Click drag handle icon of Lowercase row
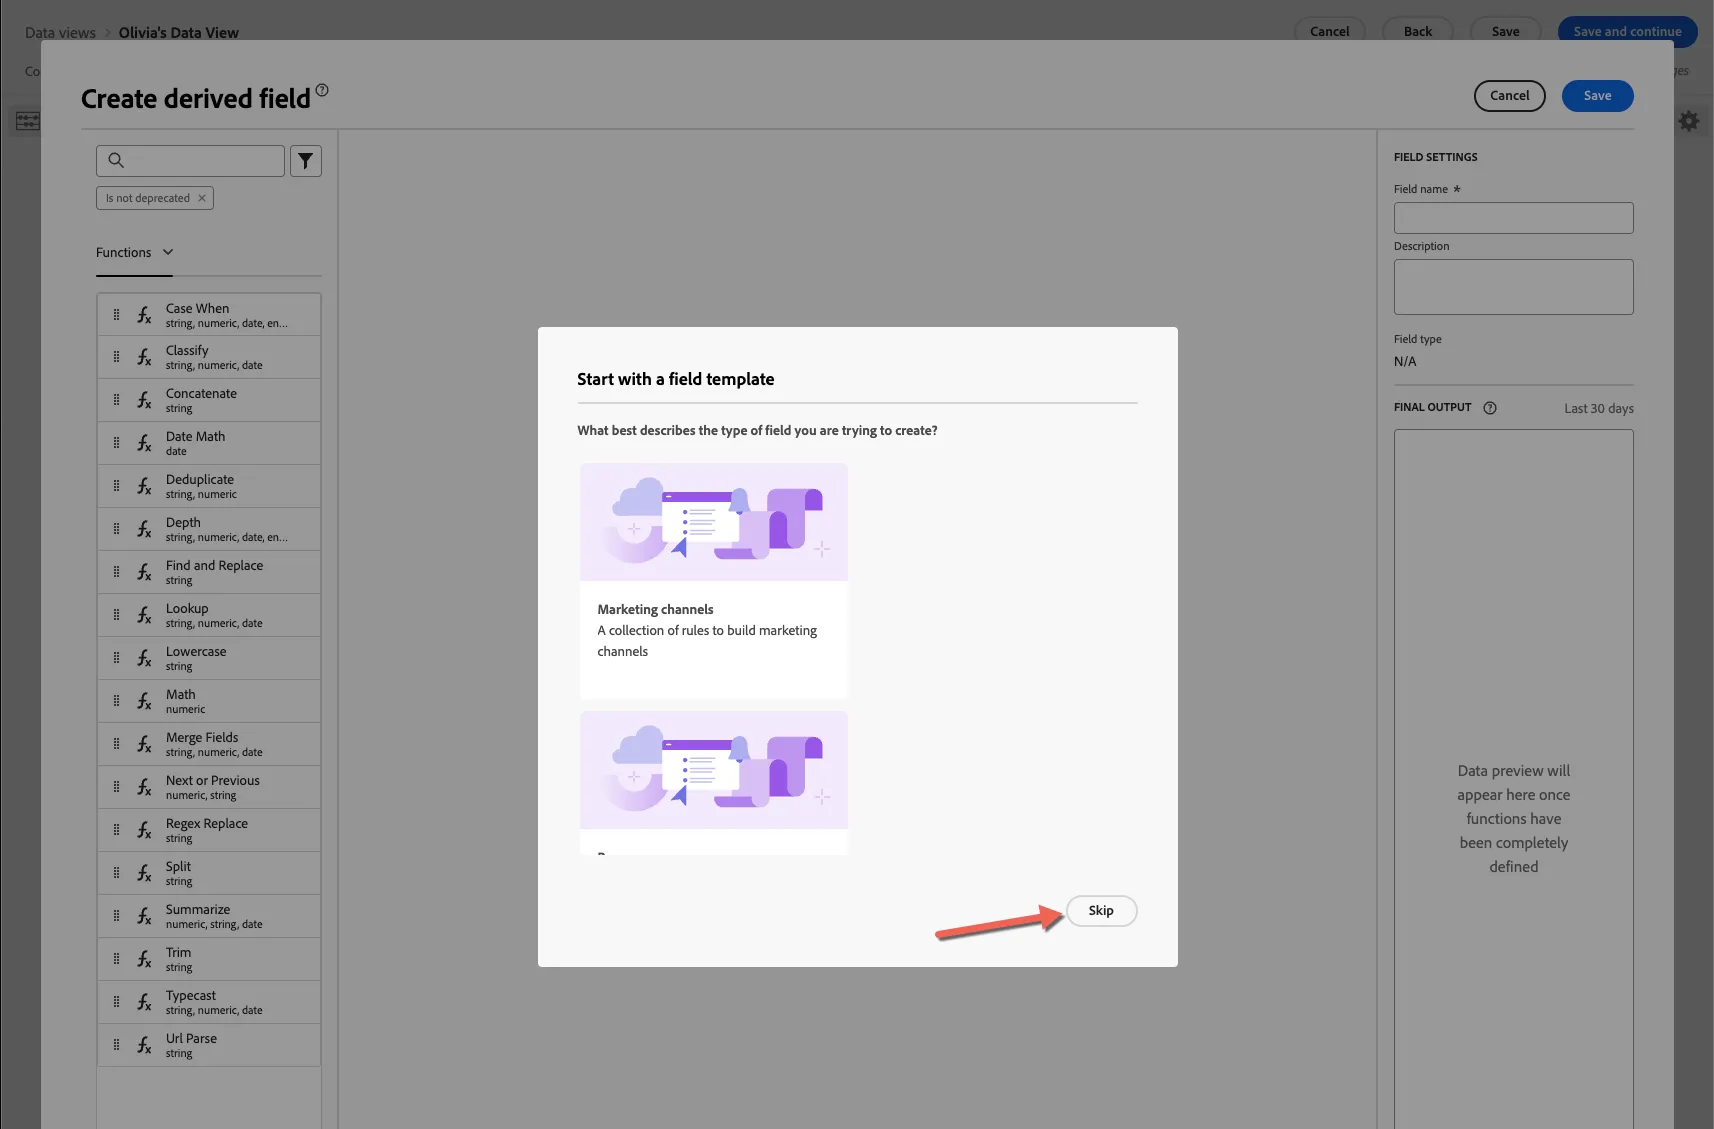Screen dimensions: 1714x1129 116,658
